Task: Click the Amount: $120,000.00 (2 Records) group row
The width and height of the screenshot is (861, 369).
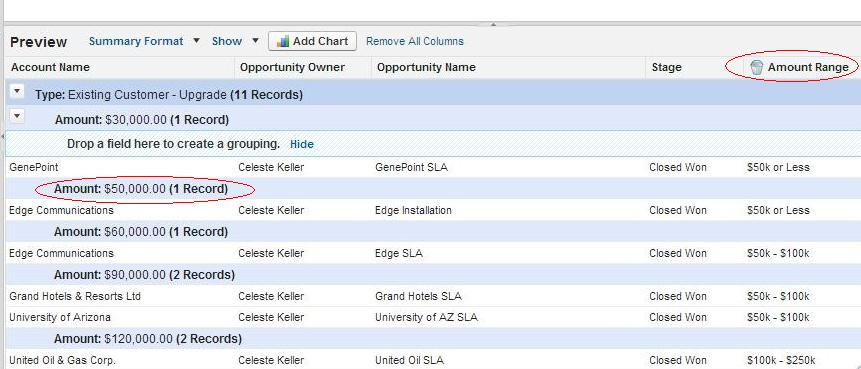Action: (432, 339)
